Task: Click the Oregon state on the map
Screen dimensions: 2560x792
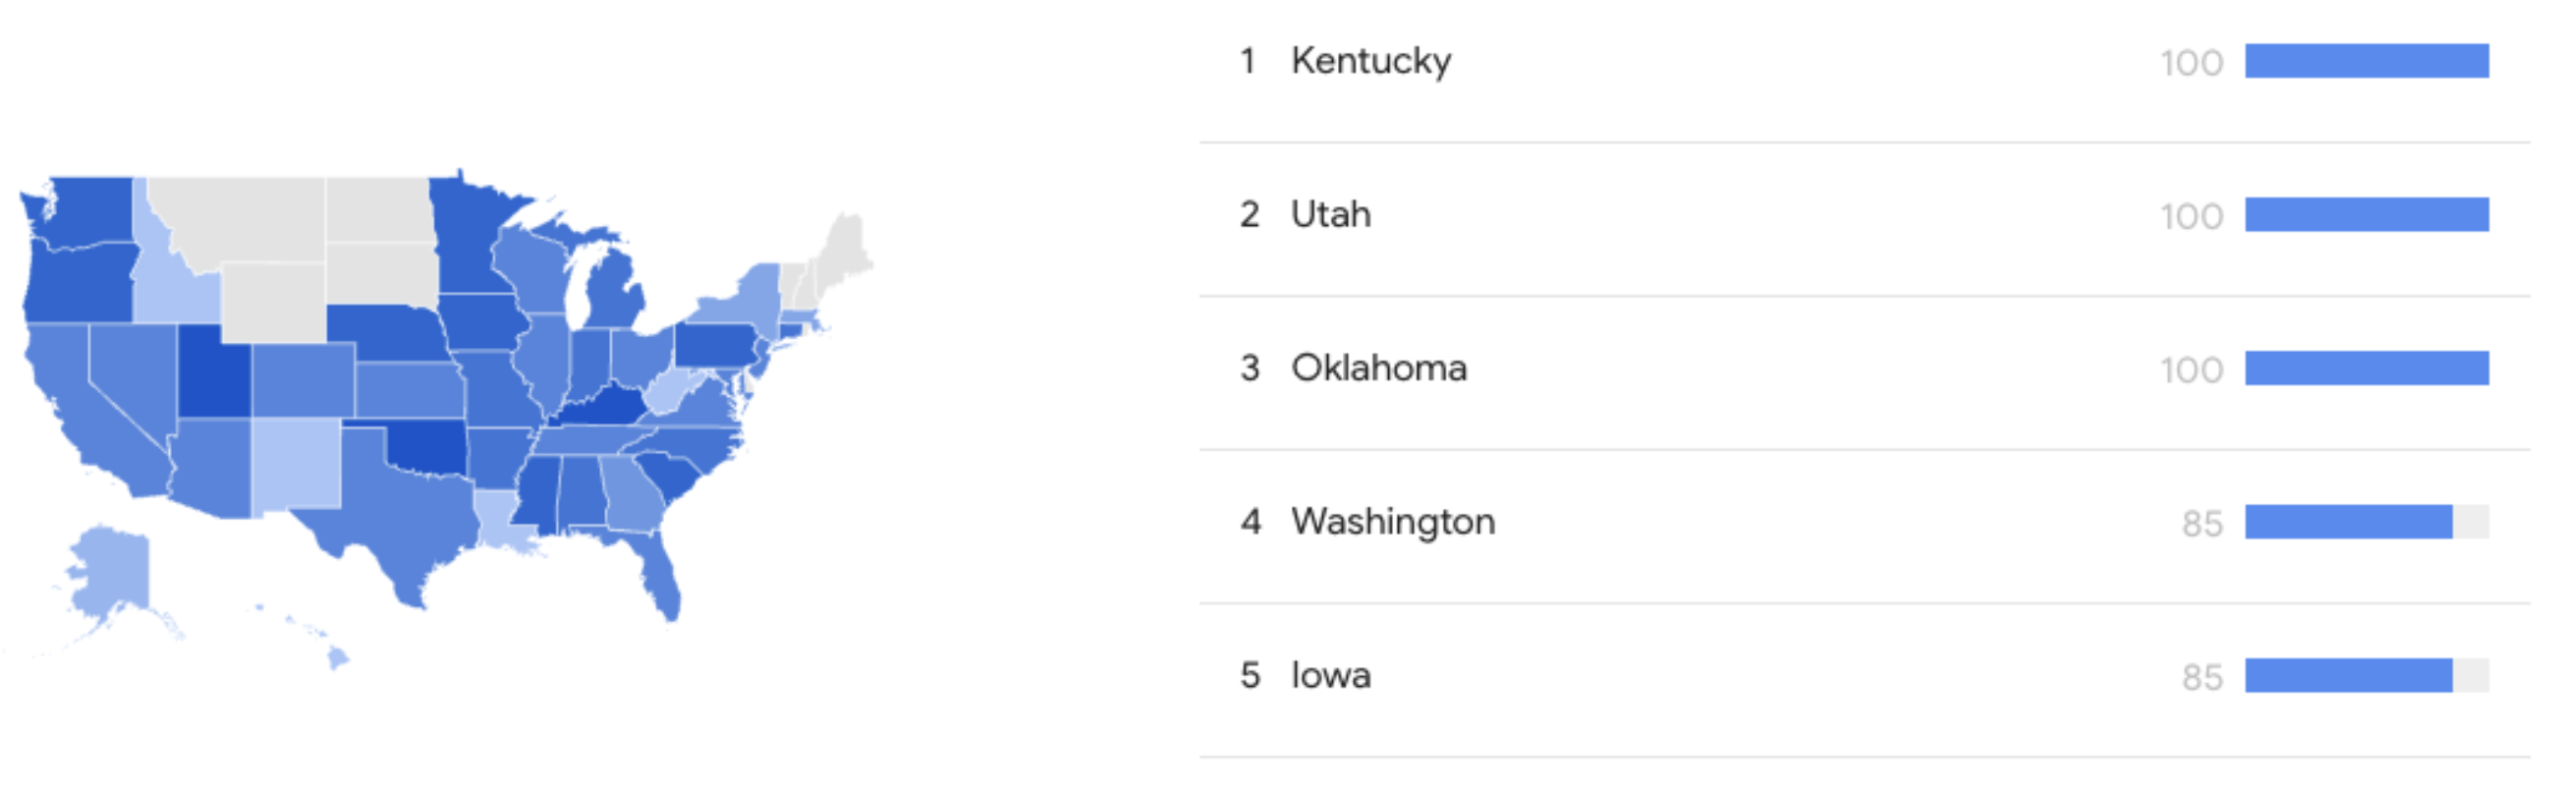Action: (80, 283)
